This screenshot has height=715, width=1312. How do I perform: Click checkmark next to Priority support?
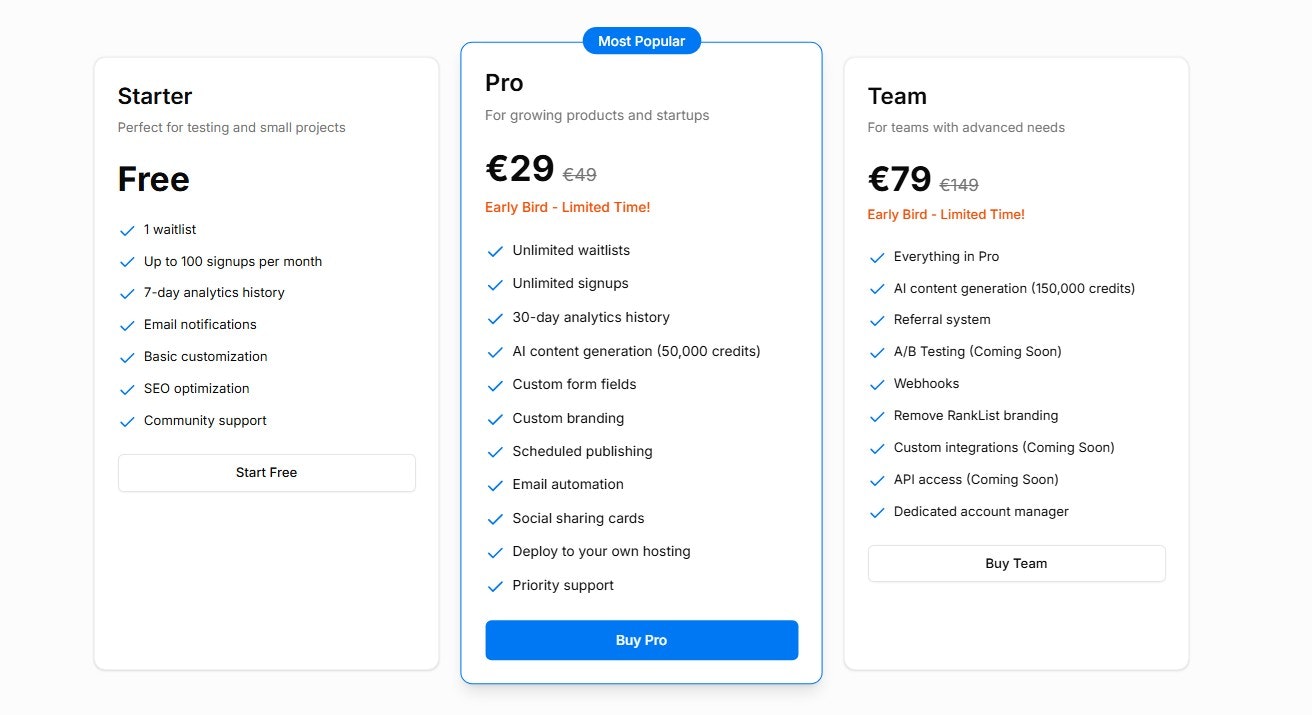(494, 586)
